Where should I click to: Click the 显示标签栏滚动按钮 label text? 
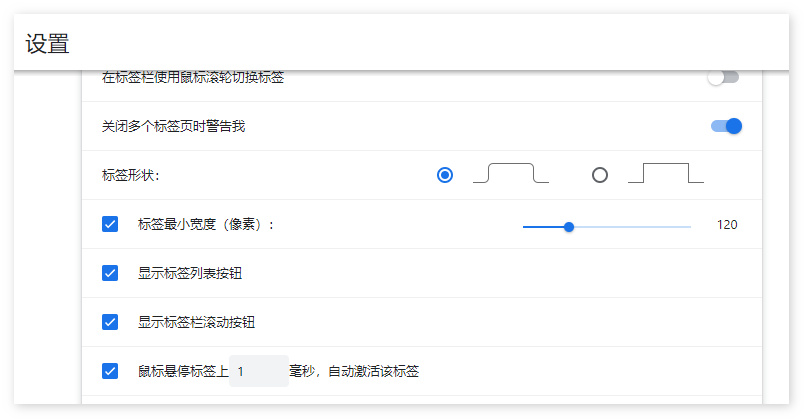(x=195, y=322)
